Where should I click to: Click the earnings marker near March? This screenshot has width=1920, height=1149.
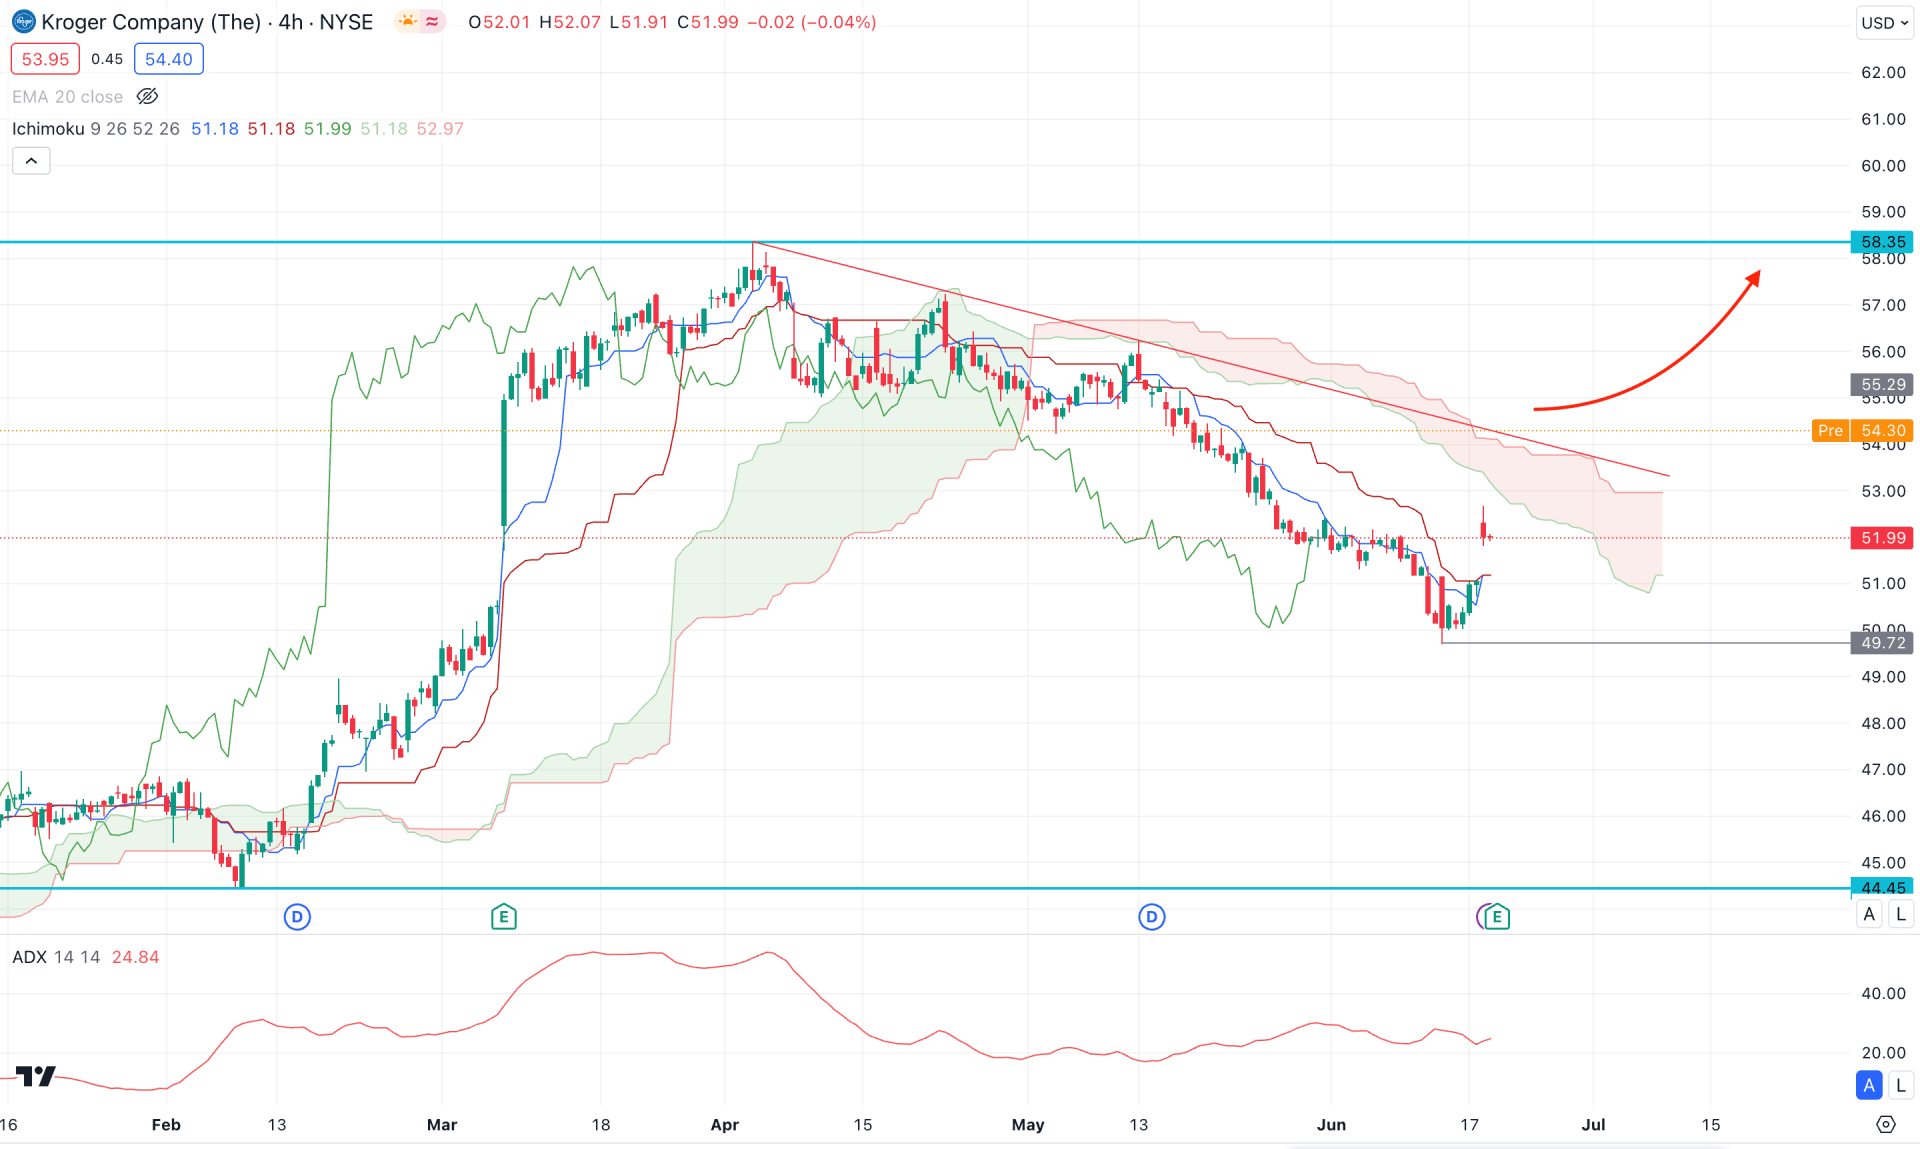504,916
